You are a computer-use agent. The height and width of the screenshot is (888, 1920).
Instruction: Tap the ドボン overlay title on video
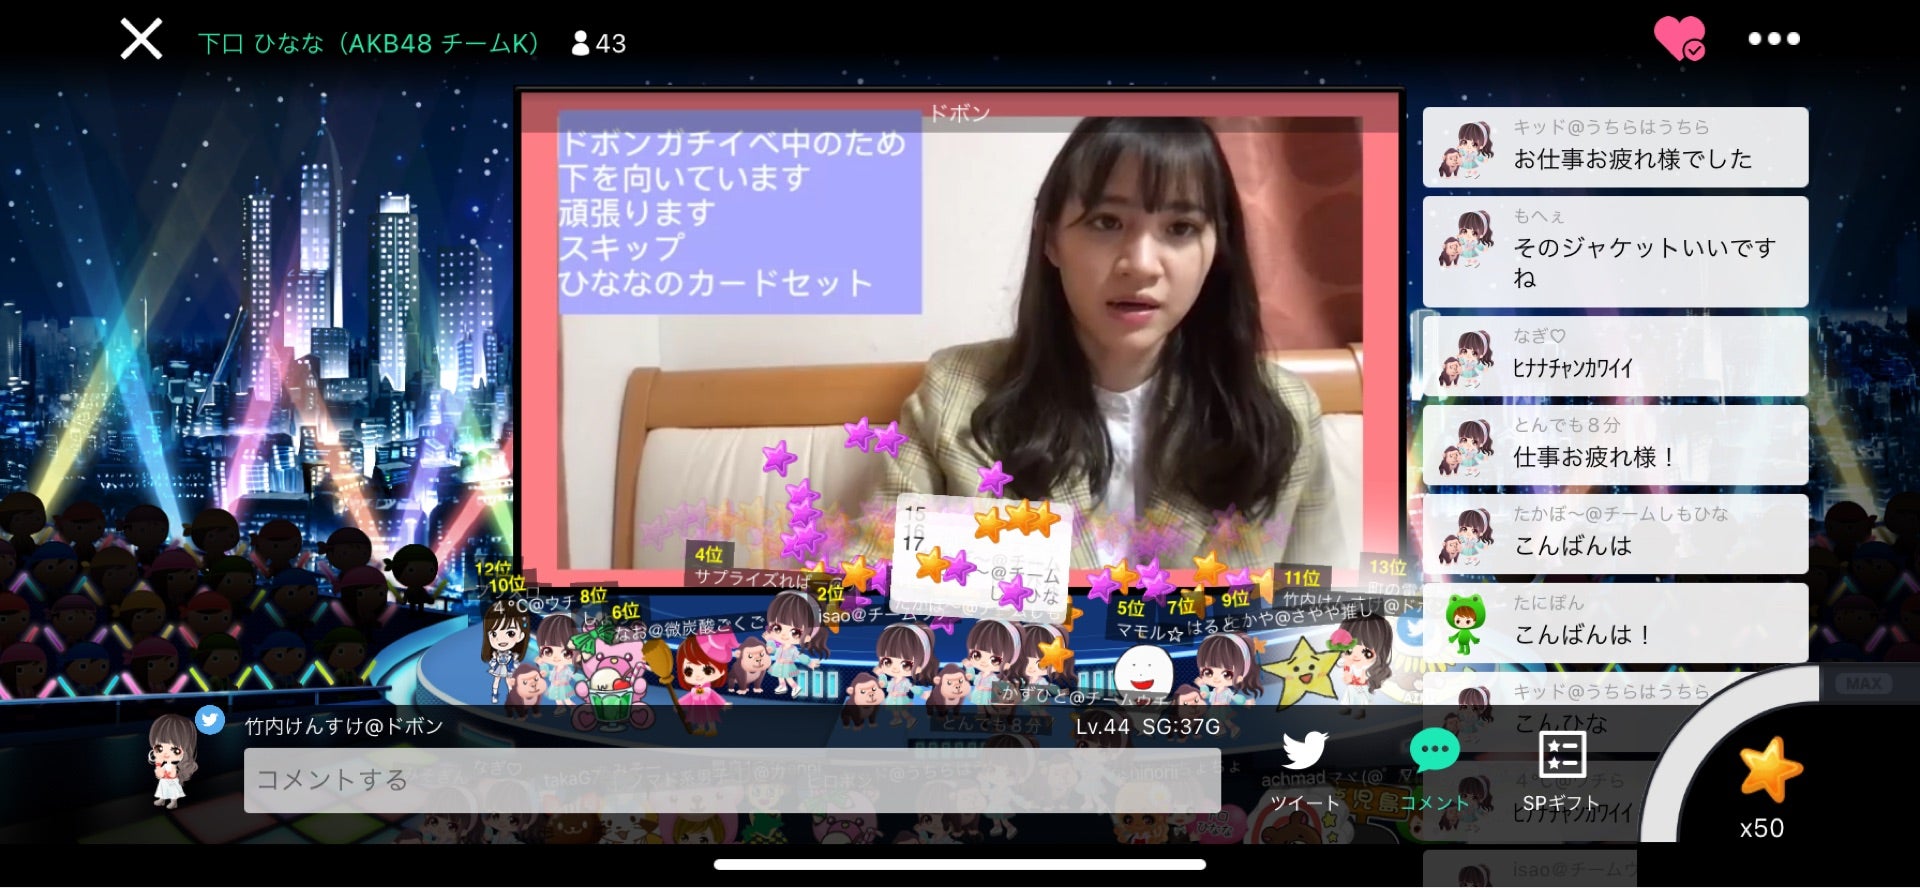tap(959, 113)
